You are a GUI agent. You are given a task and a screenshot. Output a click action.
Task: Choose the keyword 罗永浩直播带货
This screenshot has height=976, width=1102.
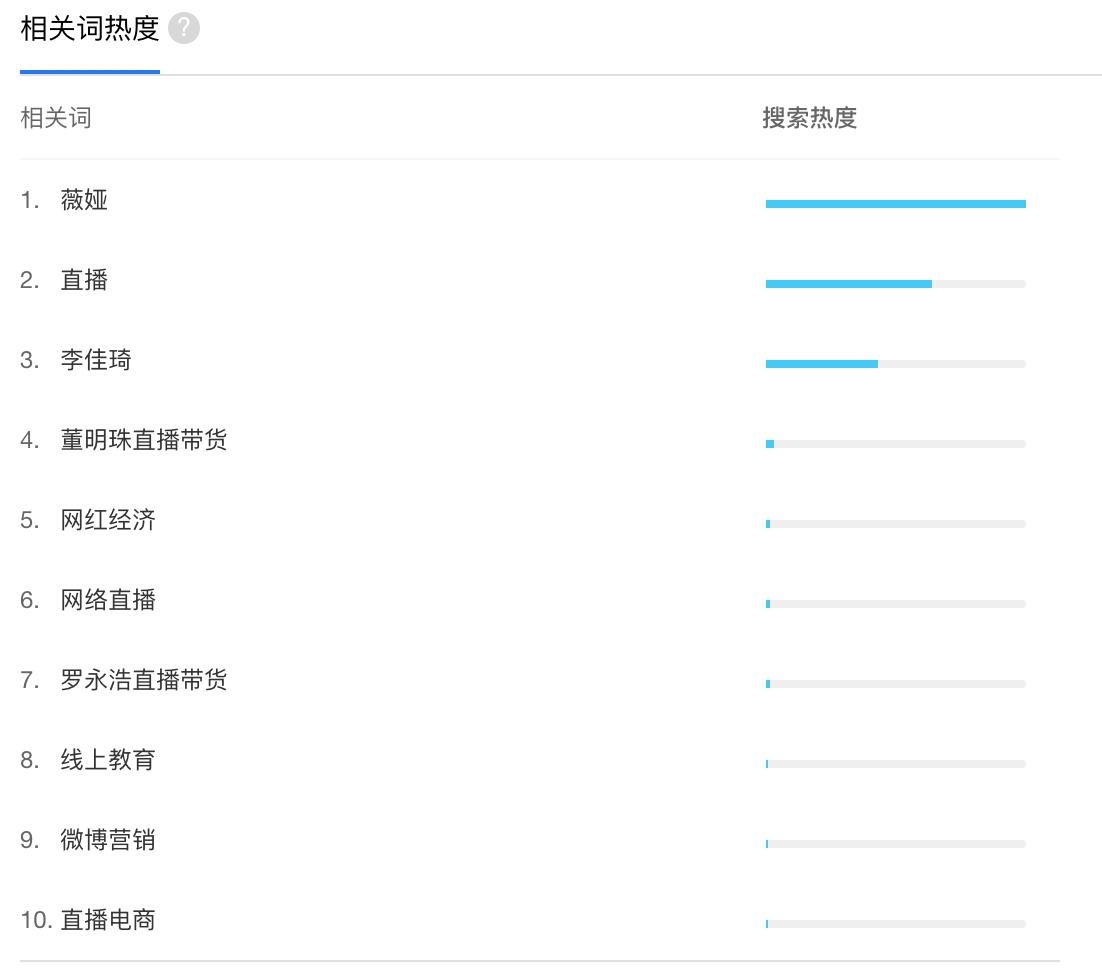(144, 680)
